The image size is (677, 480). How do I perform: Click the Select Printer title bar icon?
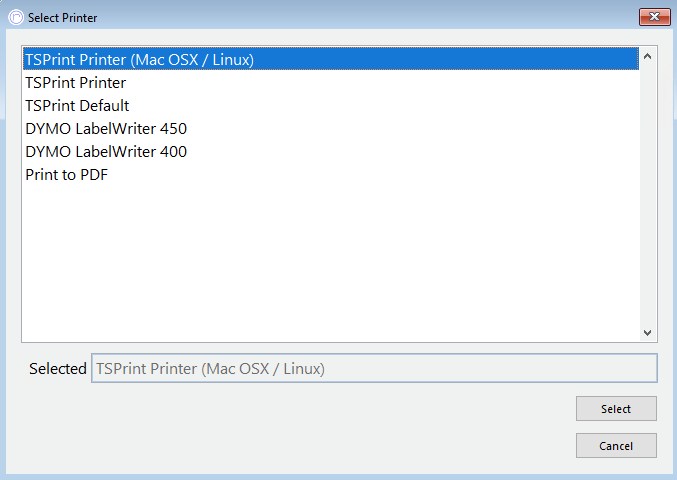pyautogui.click(x=16, y=18)
